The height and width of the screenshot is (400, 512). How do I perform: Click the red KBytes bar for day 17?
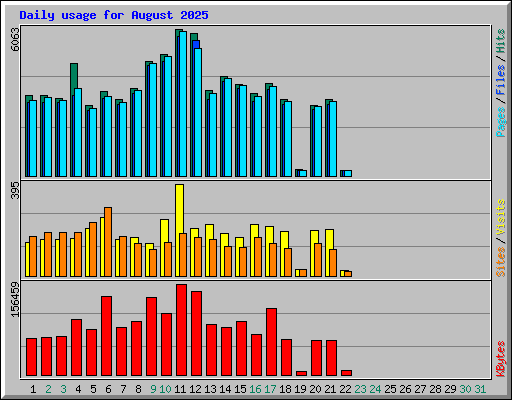pos(271,342)
